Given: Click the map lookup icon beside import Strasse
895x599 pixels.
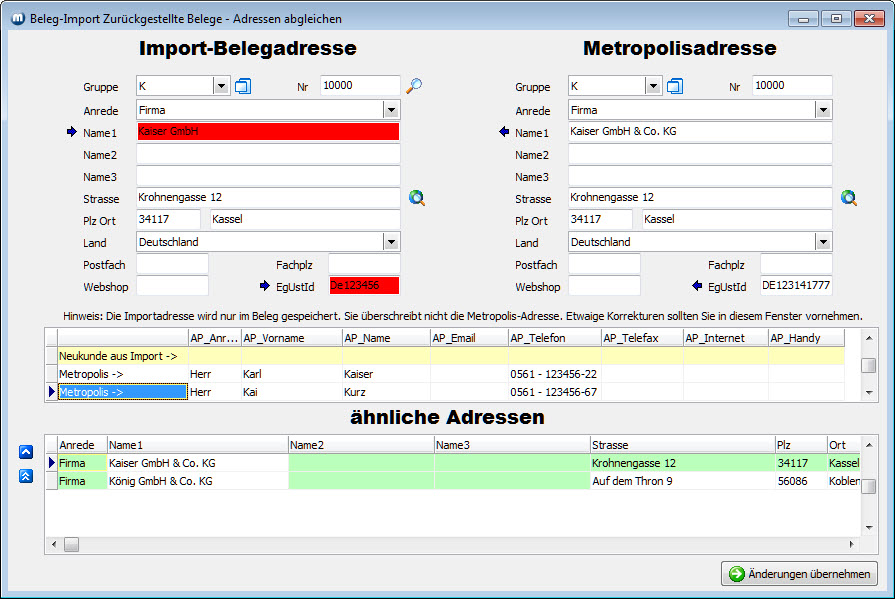Looking at the screenshot, I should 417,198.
